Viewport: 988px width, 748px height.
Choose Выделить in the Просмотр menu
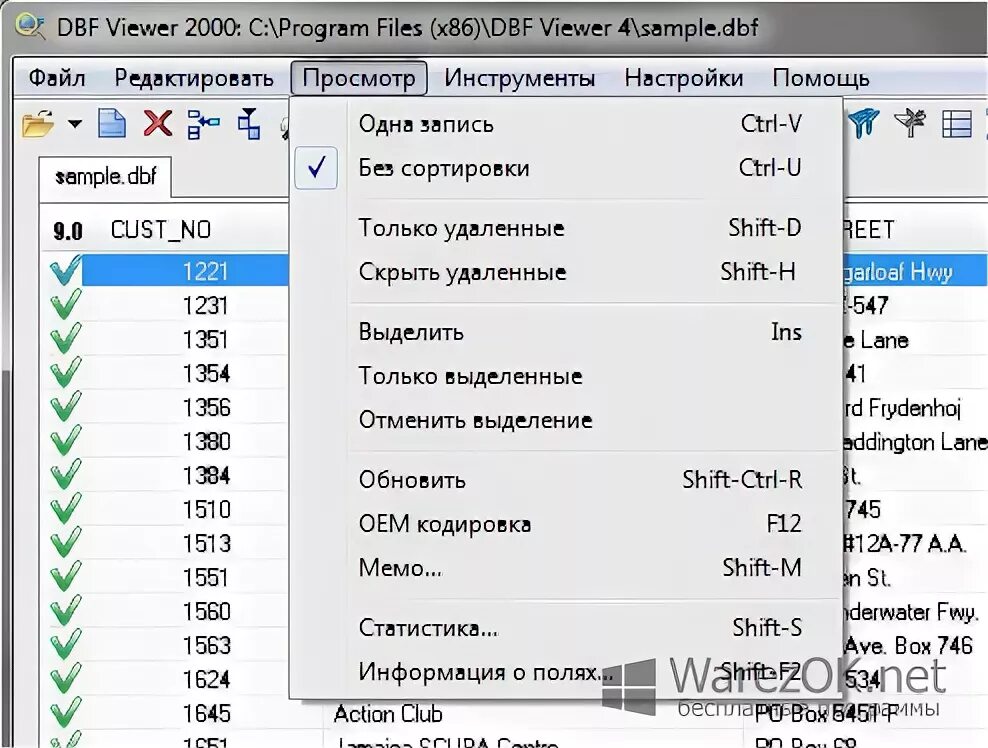tap(566, 331)
